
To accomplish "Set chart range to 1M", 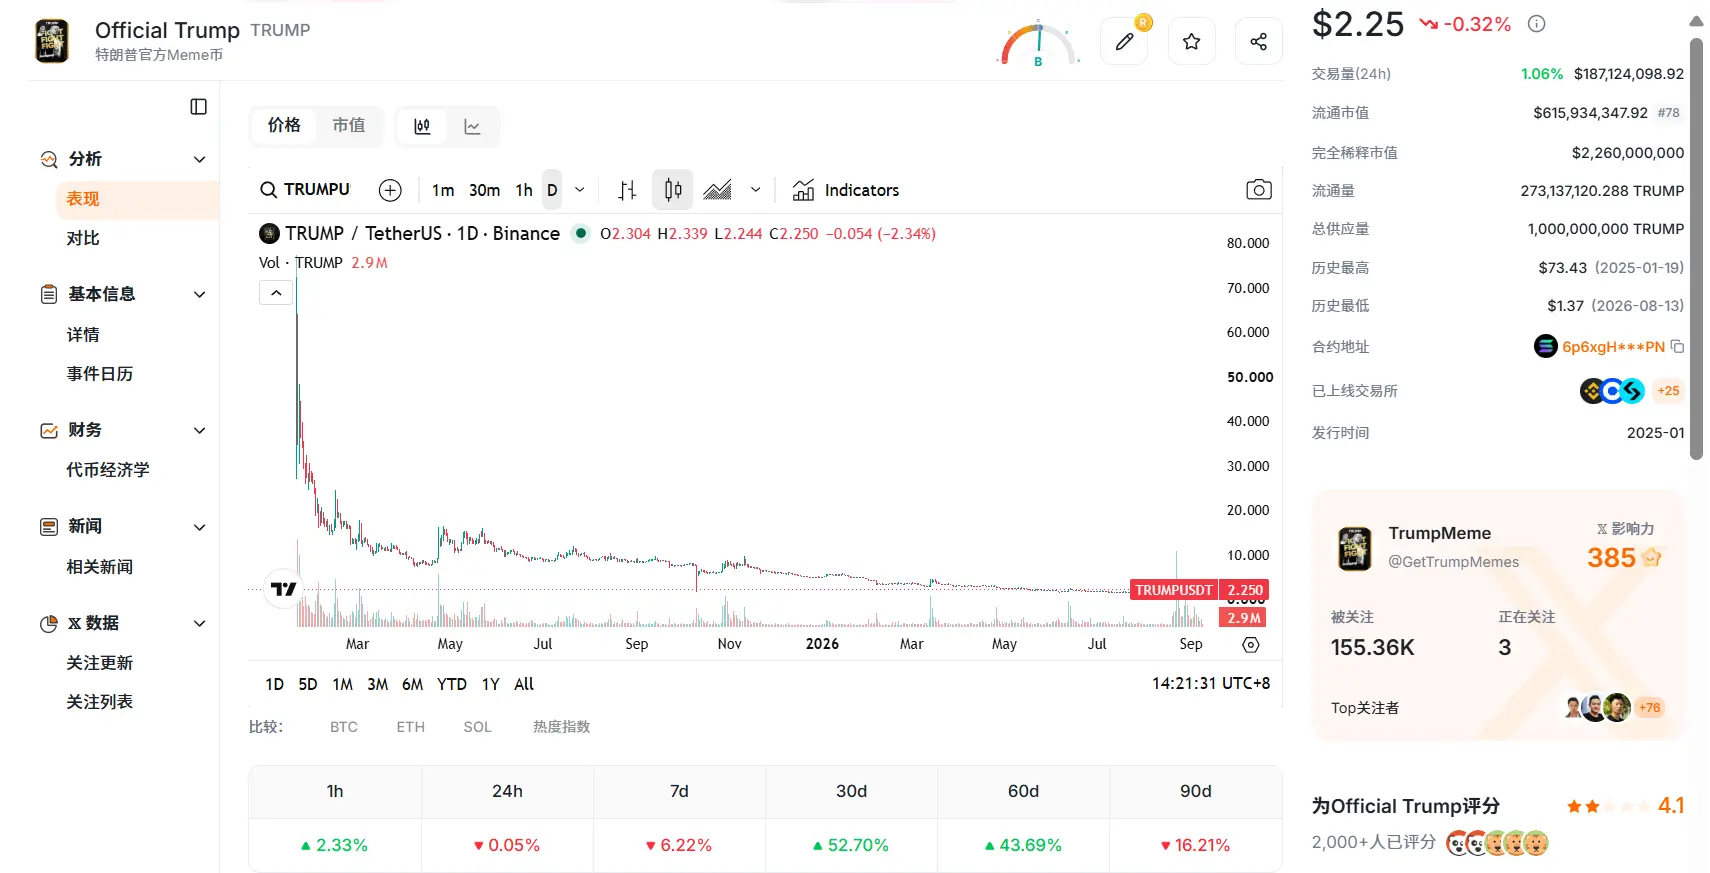I will [342, 684].
